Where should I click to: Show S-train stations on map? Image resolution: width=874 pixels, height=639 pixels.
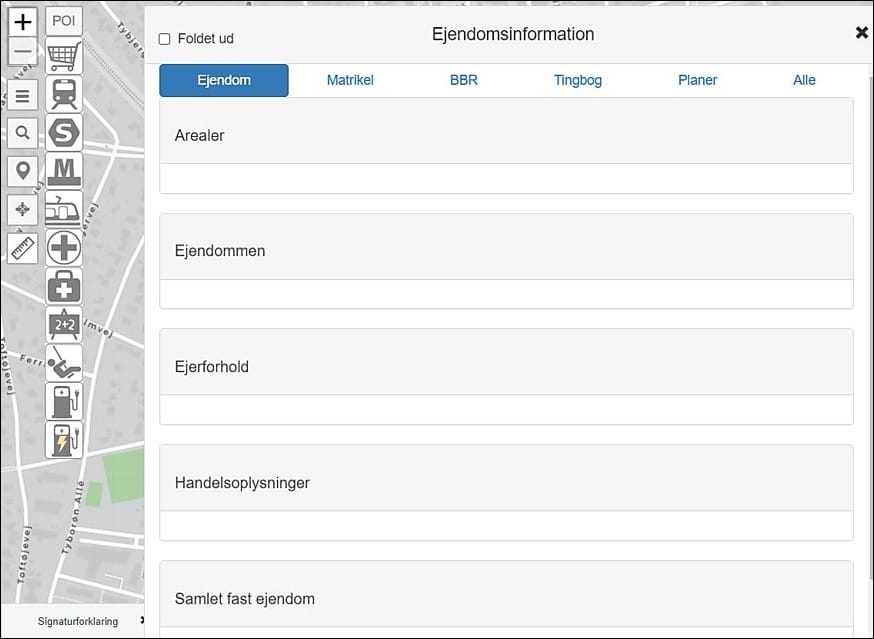(x=64, y=133)
